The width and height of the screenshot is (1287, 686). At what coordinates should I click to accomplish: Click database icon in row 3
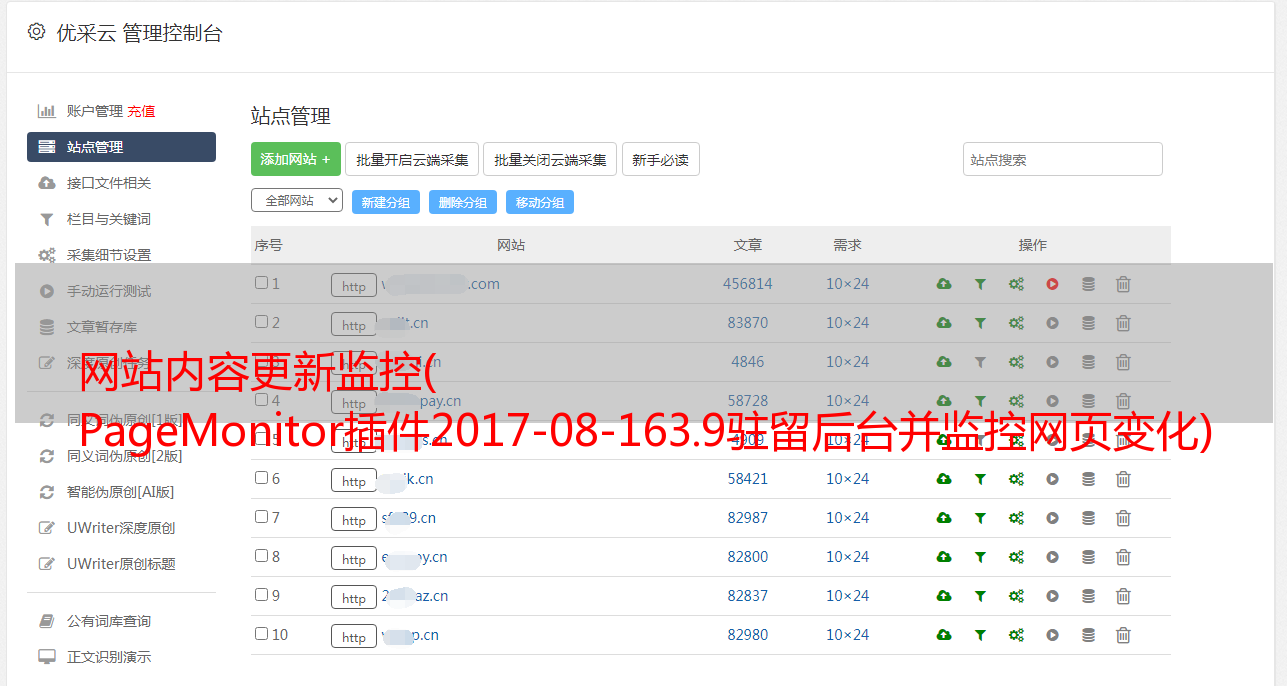1088,362
